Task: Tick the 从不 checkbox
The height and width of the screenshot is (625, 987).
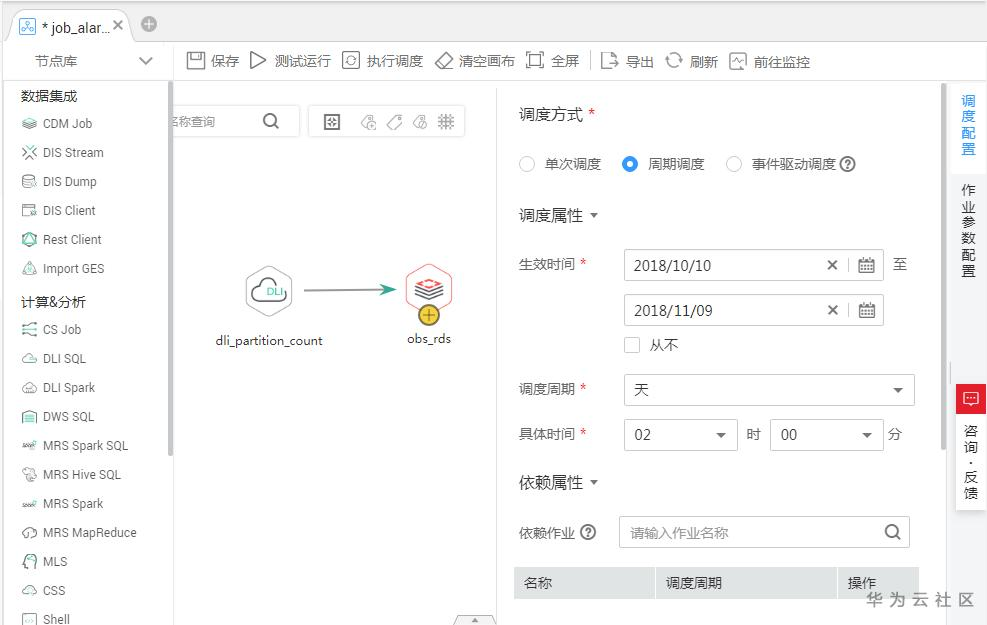Action: coord(632,345)
